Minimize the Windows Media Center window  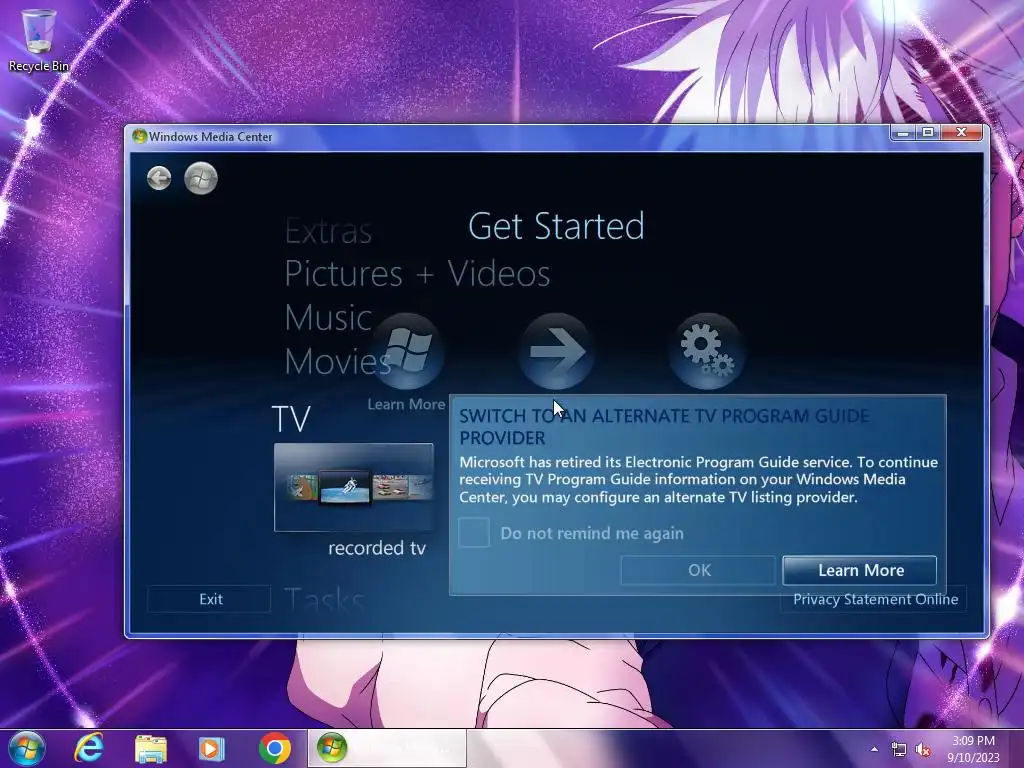click(x=903, y=133)
